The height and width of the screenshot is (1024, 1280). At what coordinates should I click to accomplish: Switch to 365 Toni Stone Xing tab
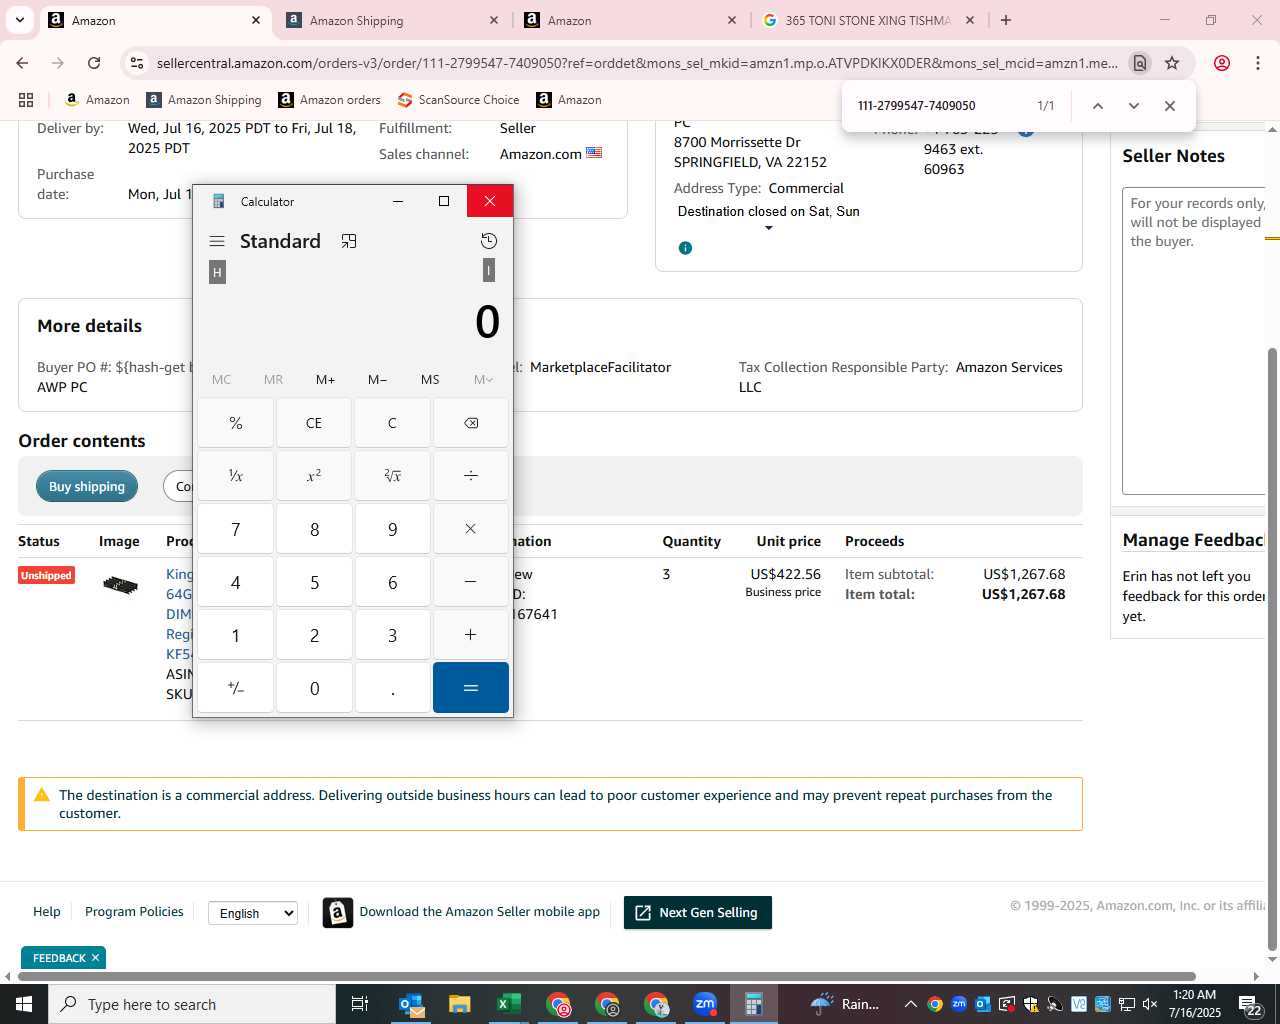pyautogui.click(x=869, y=20)
